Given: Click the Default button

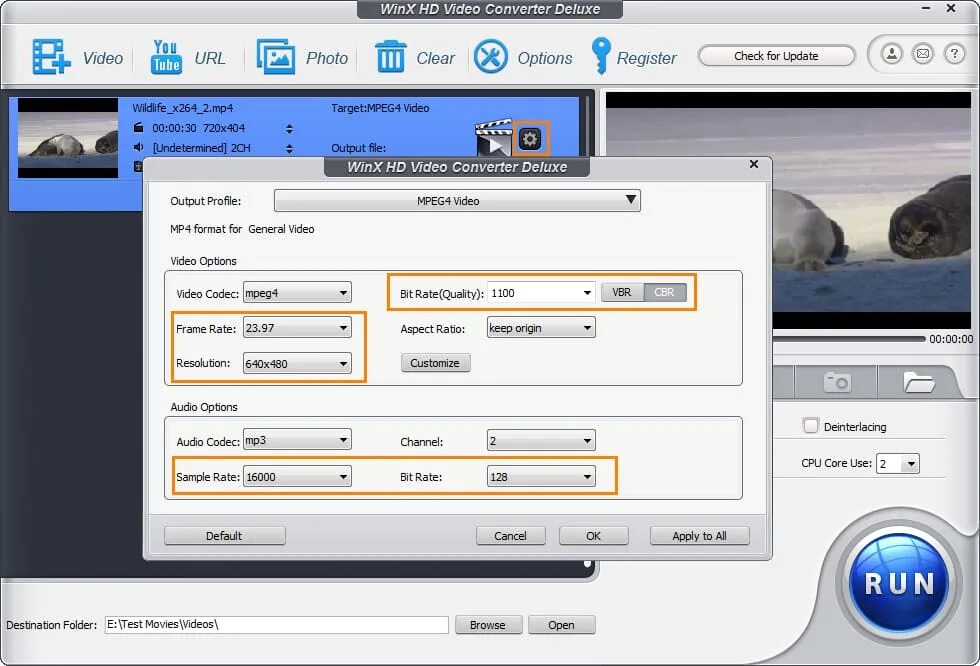Looking at the screenshot, I should point(224,535).
